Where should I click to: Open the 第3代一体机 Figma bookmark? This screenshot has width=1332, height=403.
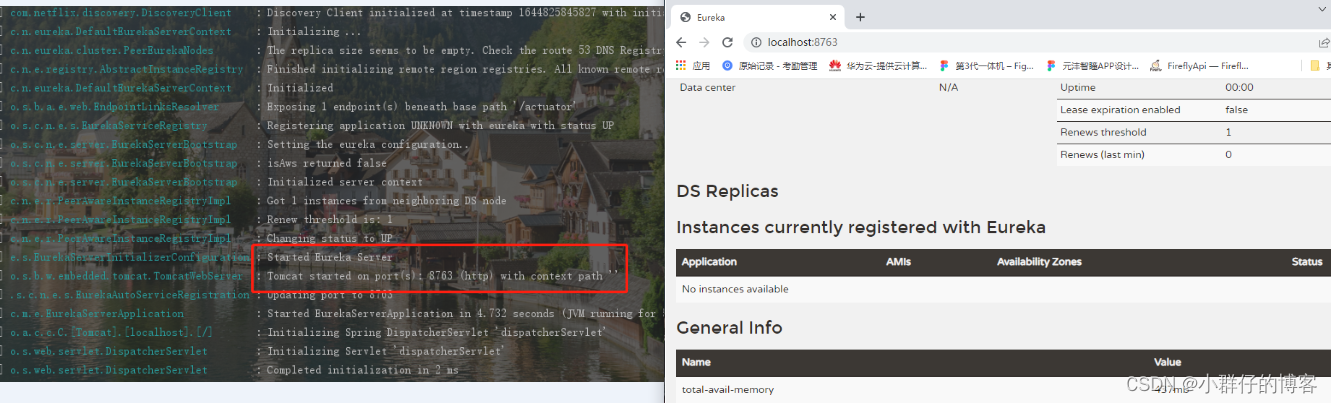[x=987, y=65]
